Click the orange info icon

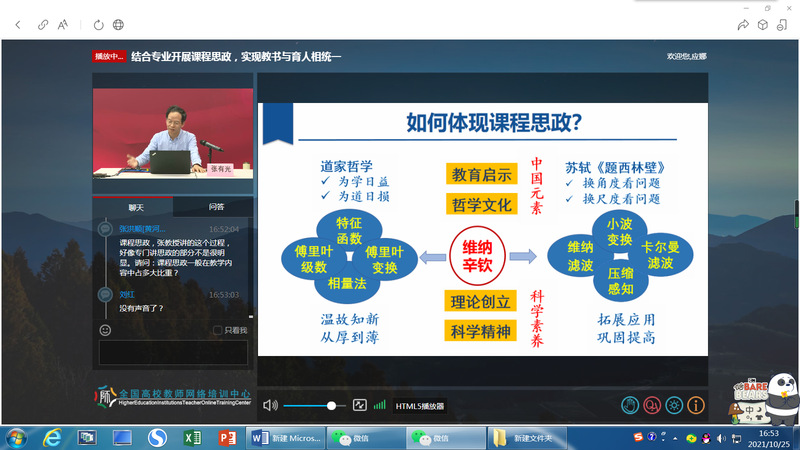tap(697, 405)
